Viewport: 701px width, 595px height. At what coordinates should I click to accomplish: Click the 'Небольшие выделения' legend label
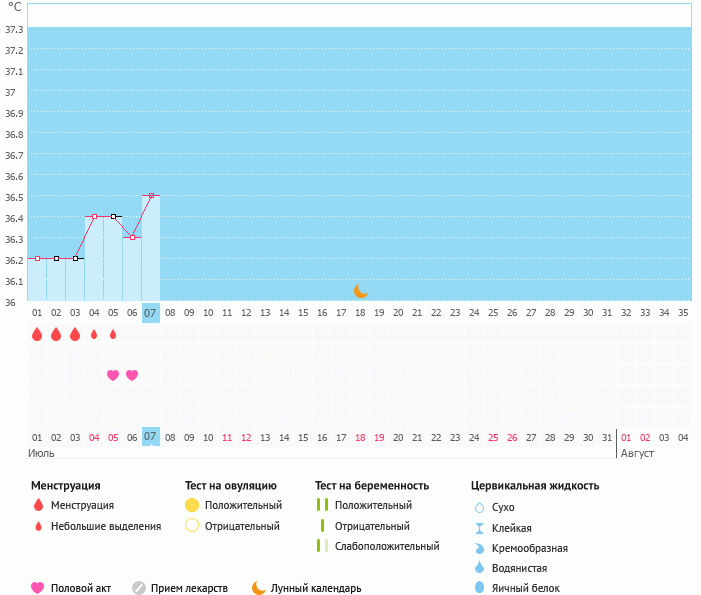click(105, 526)
